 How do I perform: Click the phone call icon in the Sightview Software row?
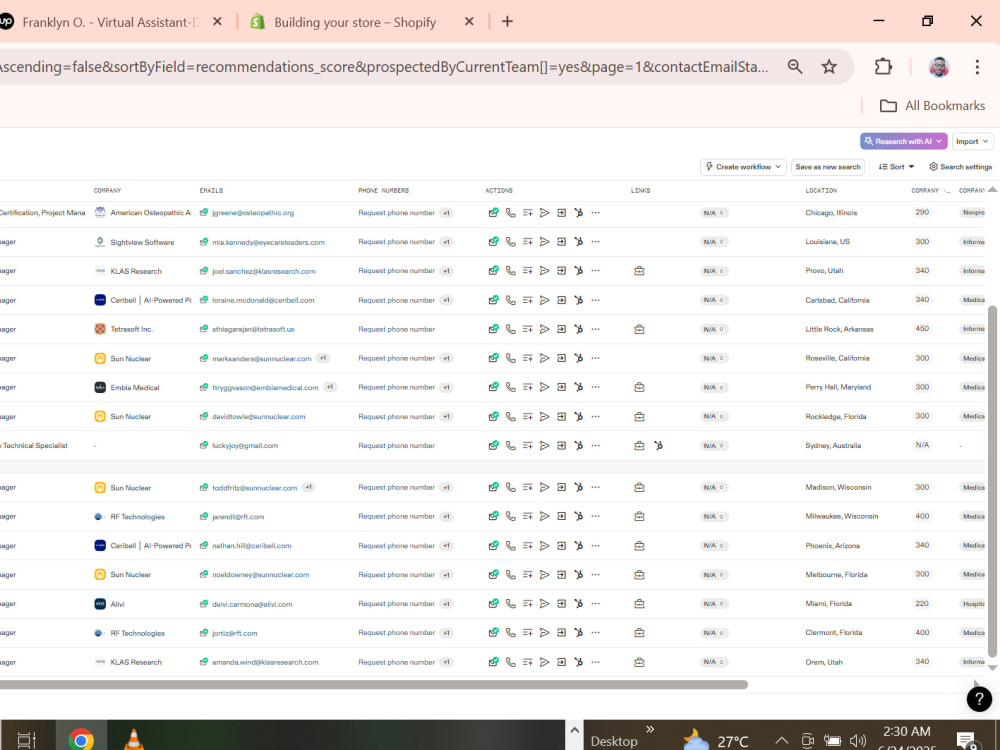(511, 242)
